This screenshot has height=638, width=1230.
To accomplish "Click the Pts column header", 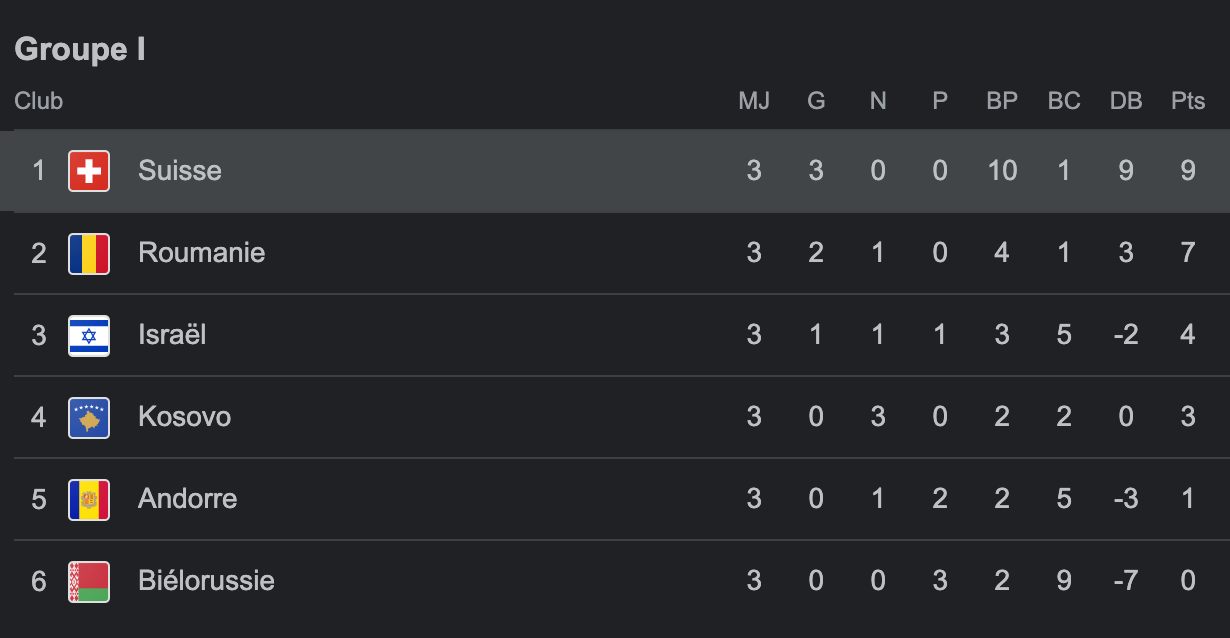I will [1188, 101].
